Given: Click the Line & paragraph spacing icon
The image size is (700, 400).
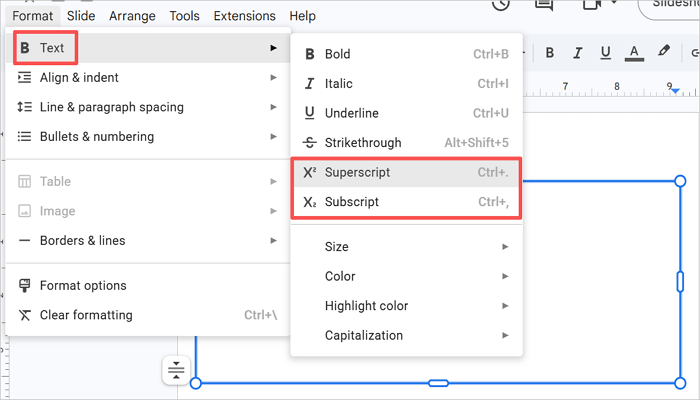Looking at the screenshot, I should pos(25,107).
